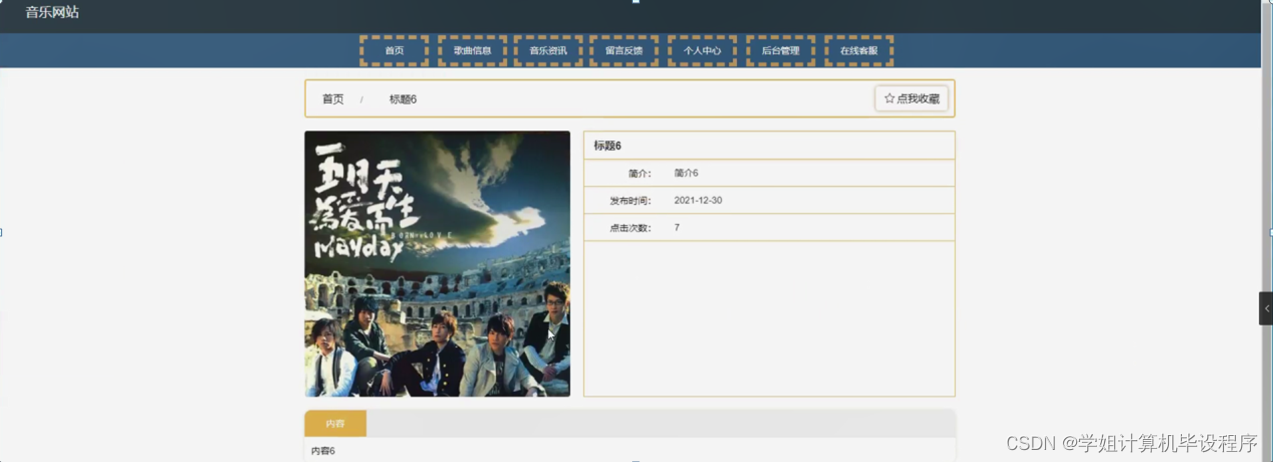1273x462 pixels.
Task: Open the 留言反馈 menu item
Action: (x=624, y=51)
